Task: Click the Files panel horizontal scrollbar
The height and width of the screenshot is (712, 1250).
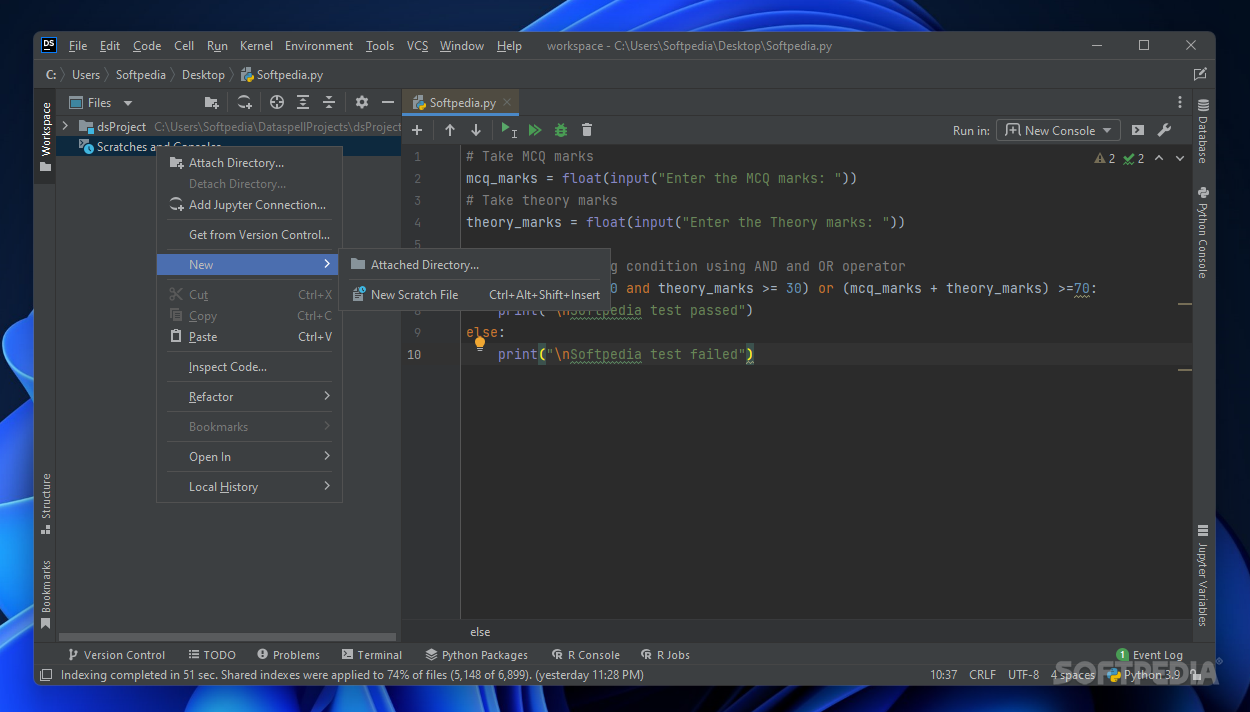Action: click(x=228, y=637)
